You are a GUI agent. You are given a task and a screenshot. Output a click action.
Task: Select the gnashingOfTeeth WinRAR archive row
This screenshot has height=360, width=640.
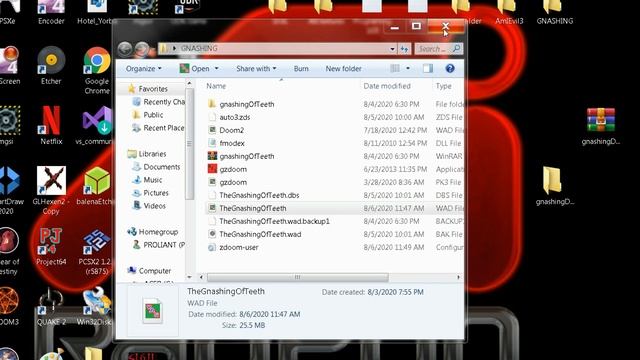[335, 156]
